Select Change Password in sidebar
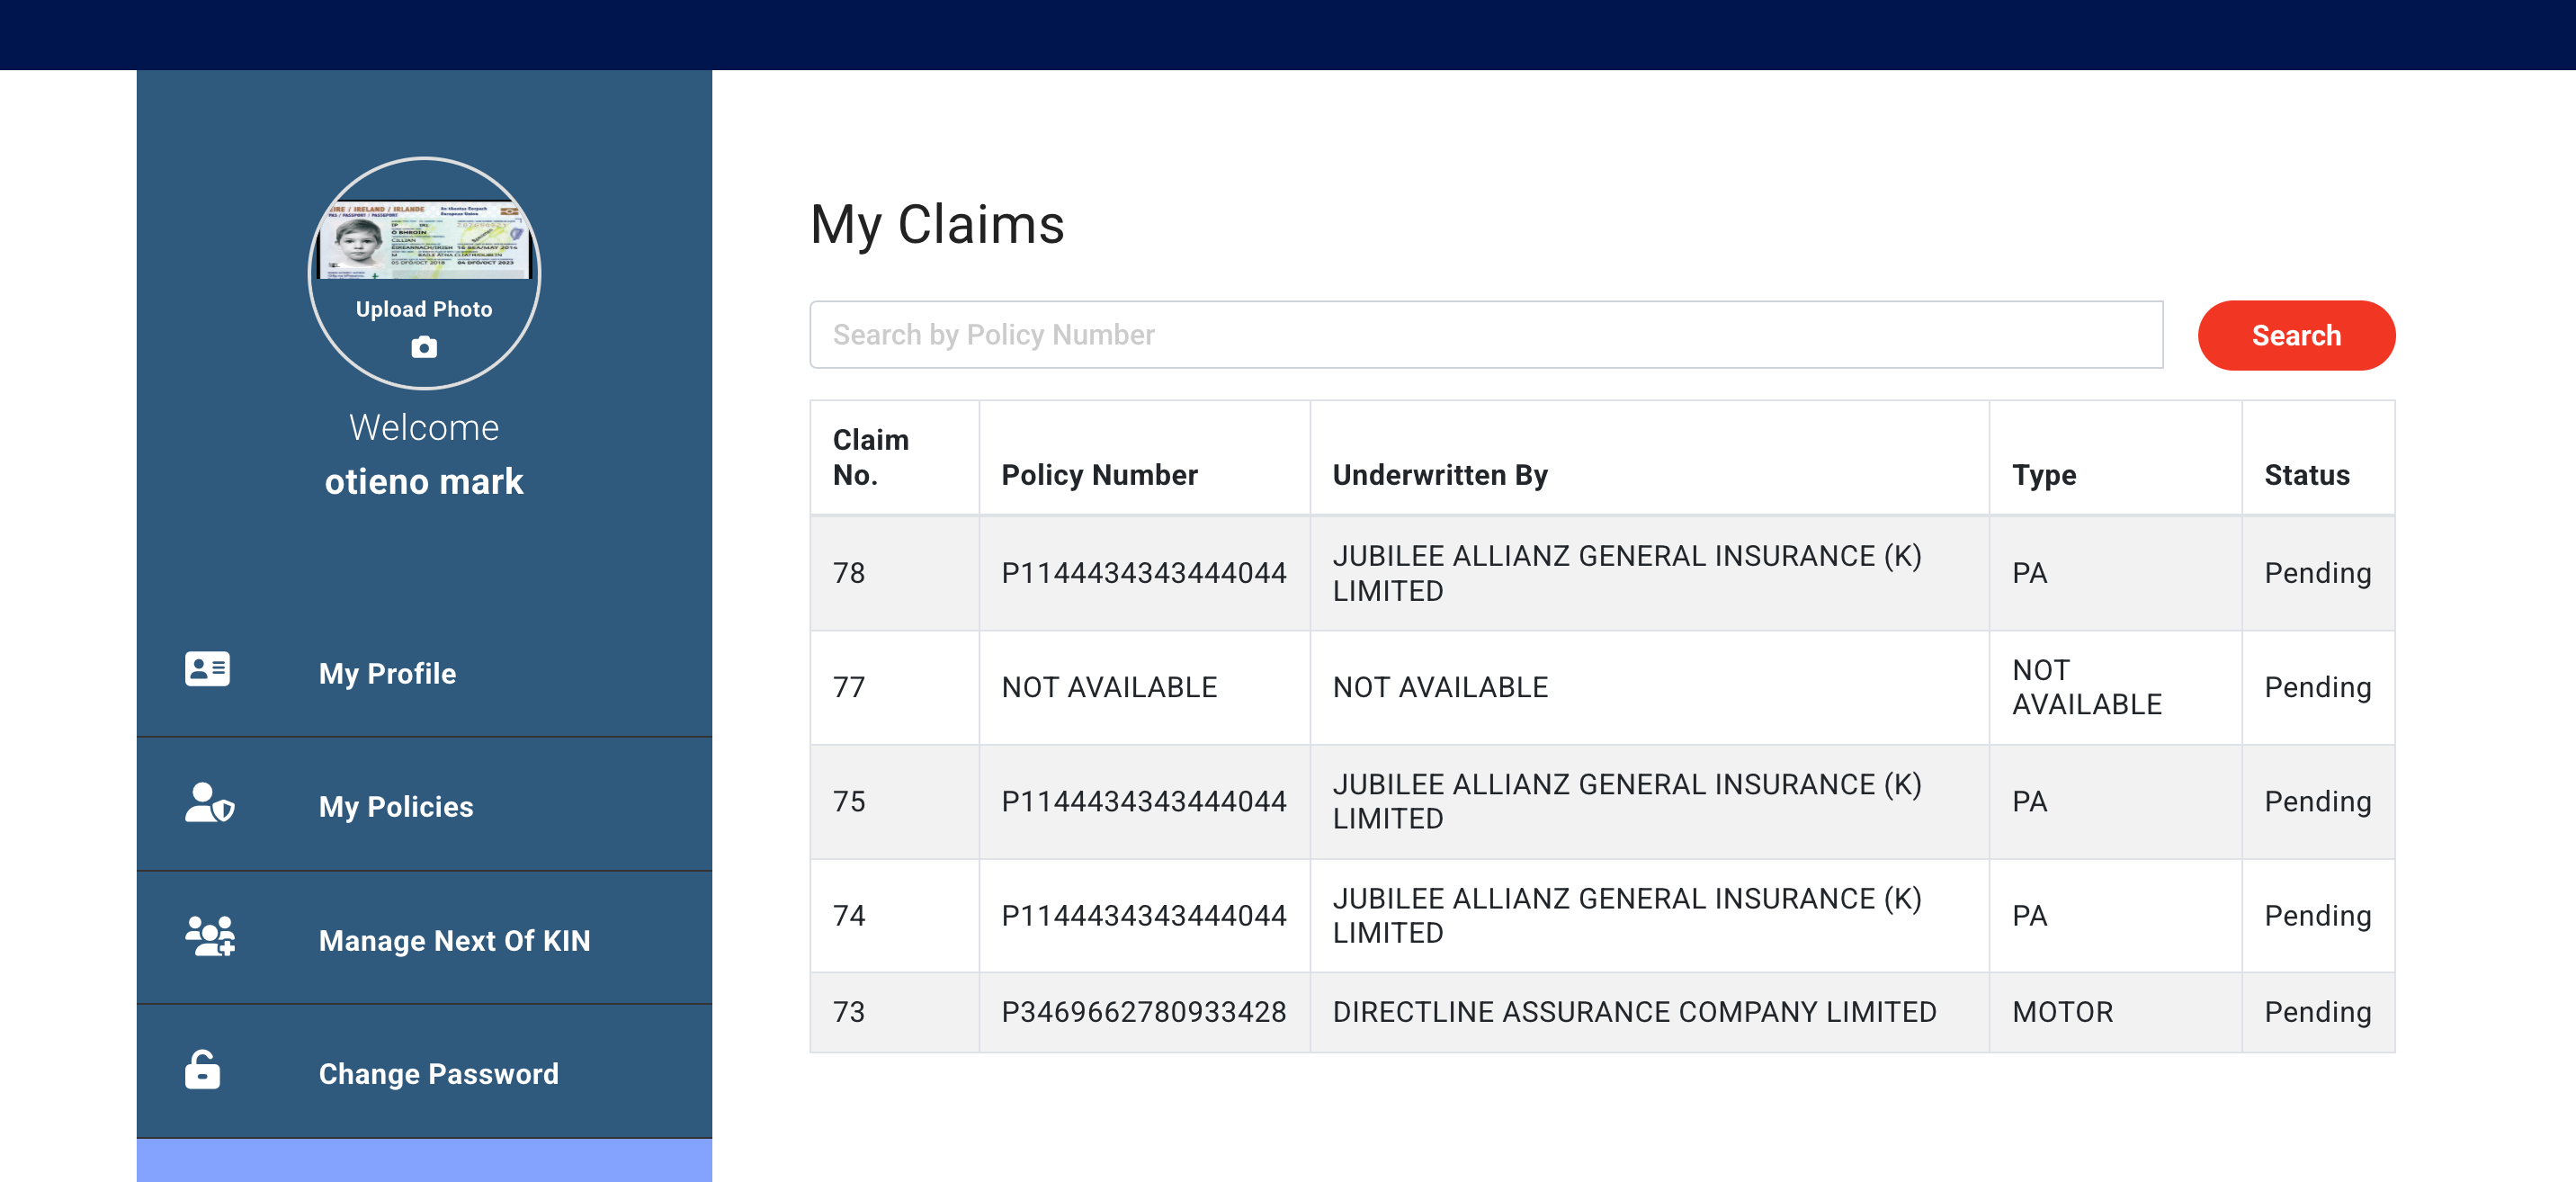This screenshot has height=1182, width=2576. coord(438,1074)
